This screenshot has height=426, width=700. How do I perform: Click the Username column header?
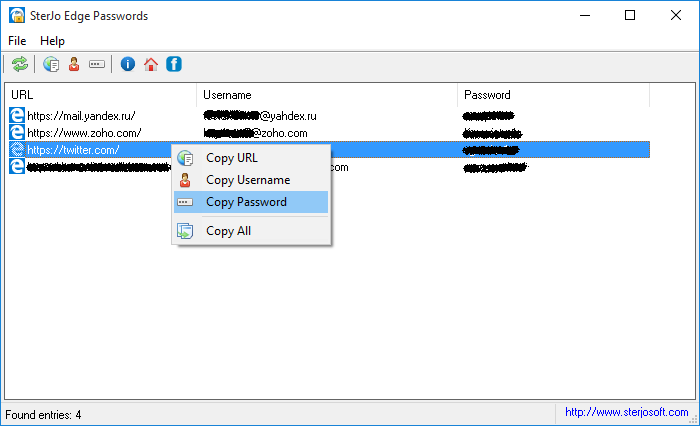point(327,95)
